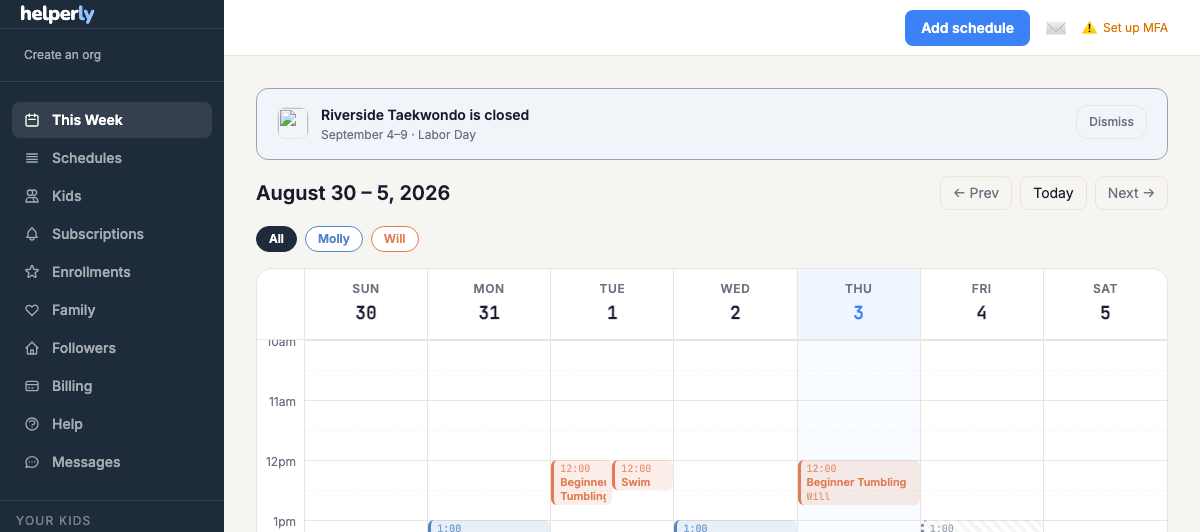Open the This Week menu item

point(112,120)
